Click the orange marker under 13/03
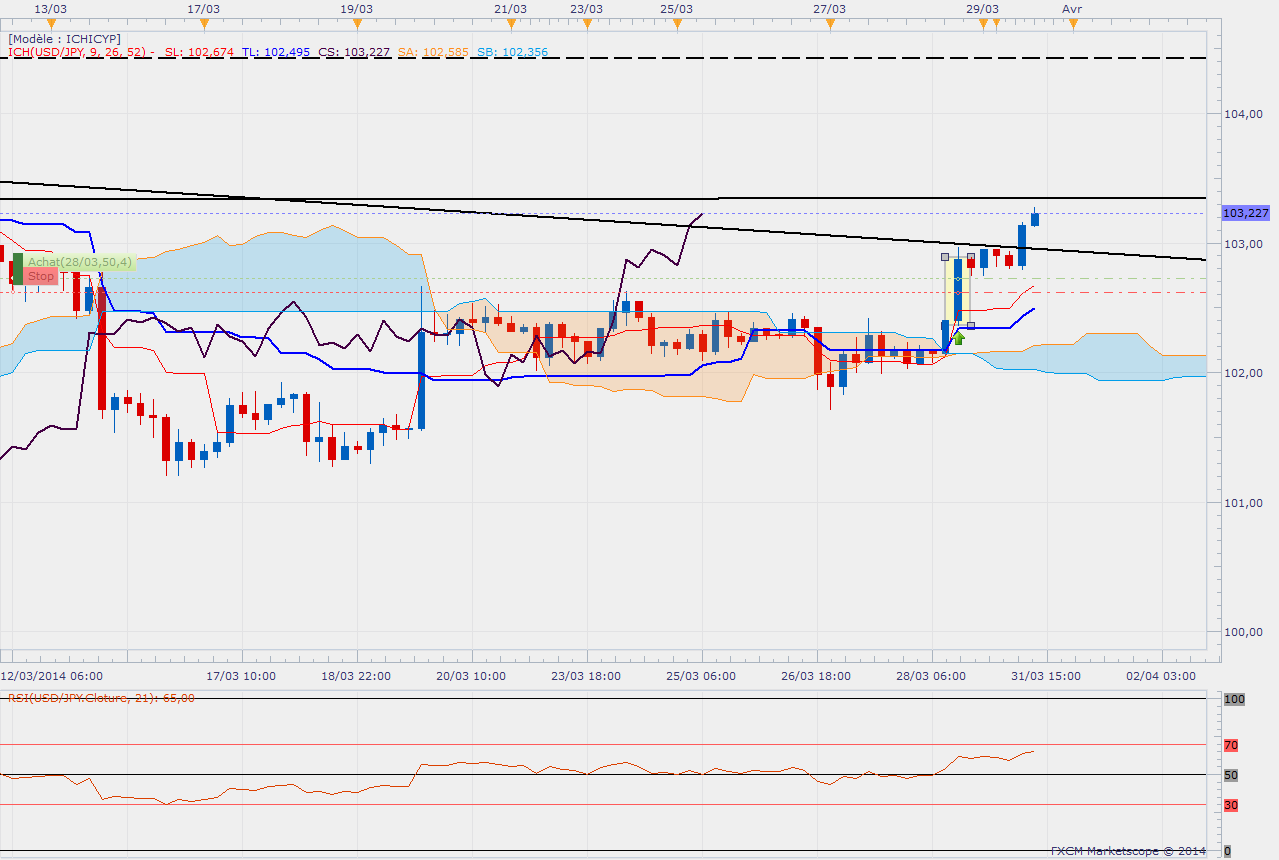The image size is (1279, 860). [x=51, y=23]
